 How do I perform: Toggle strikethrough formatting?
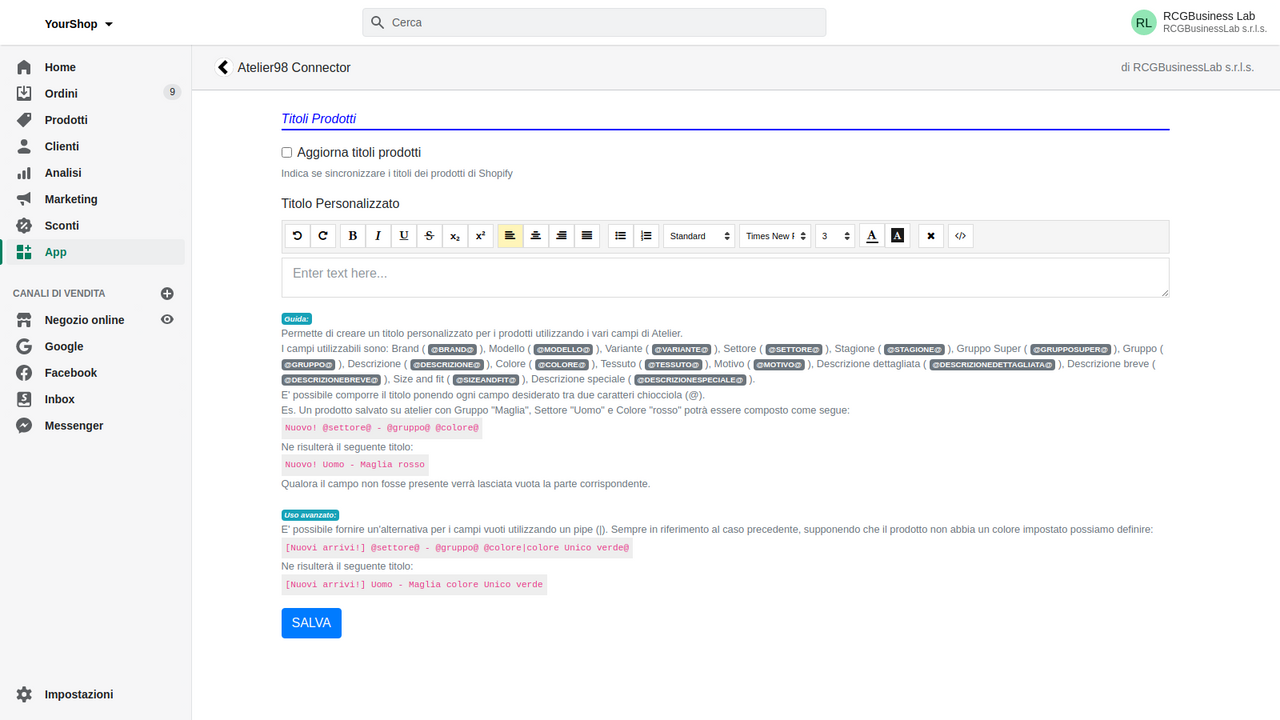pos(429,236)
